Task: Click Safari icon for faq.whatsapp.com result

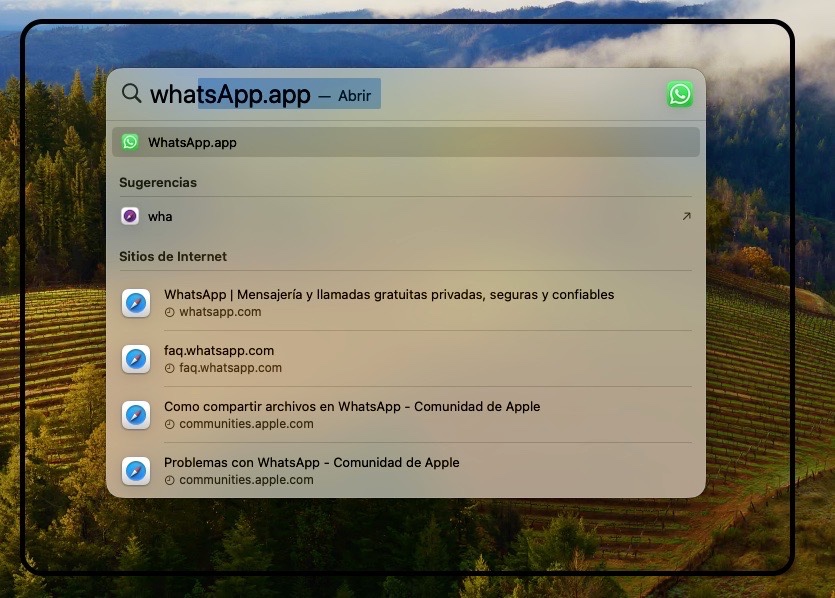Action: [136, 359]
